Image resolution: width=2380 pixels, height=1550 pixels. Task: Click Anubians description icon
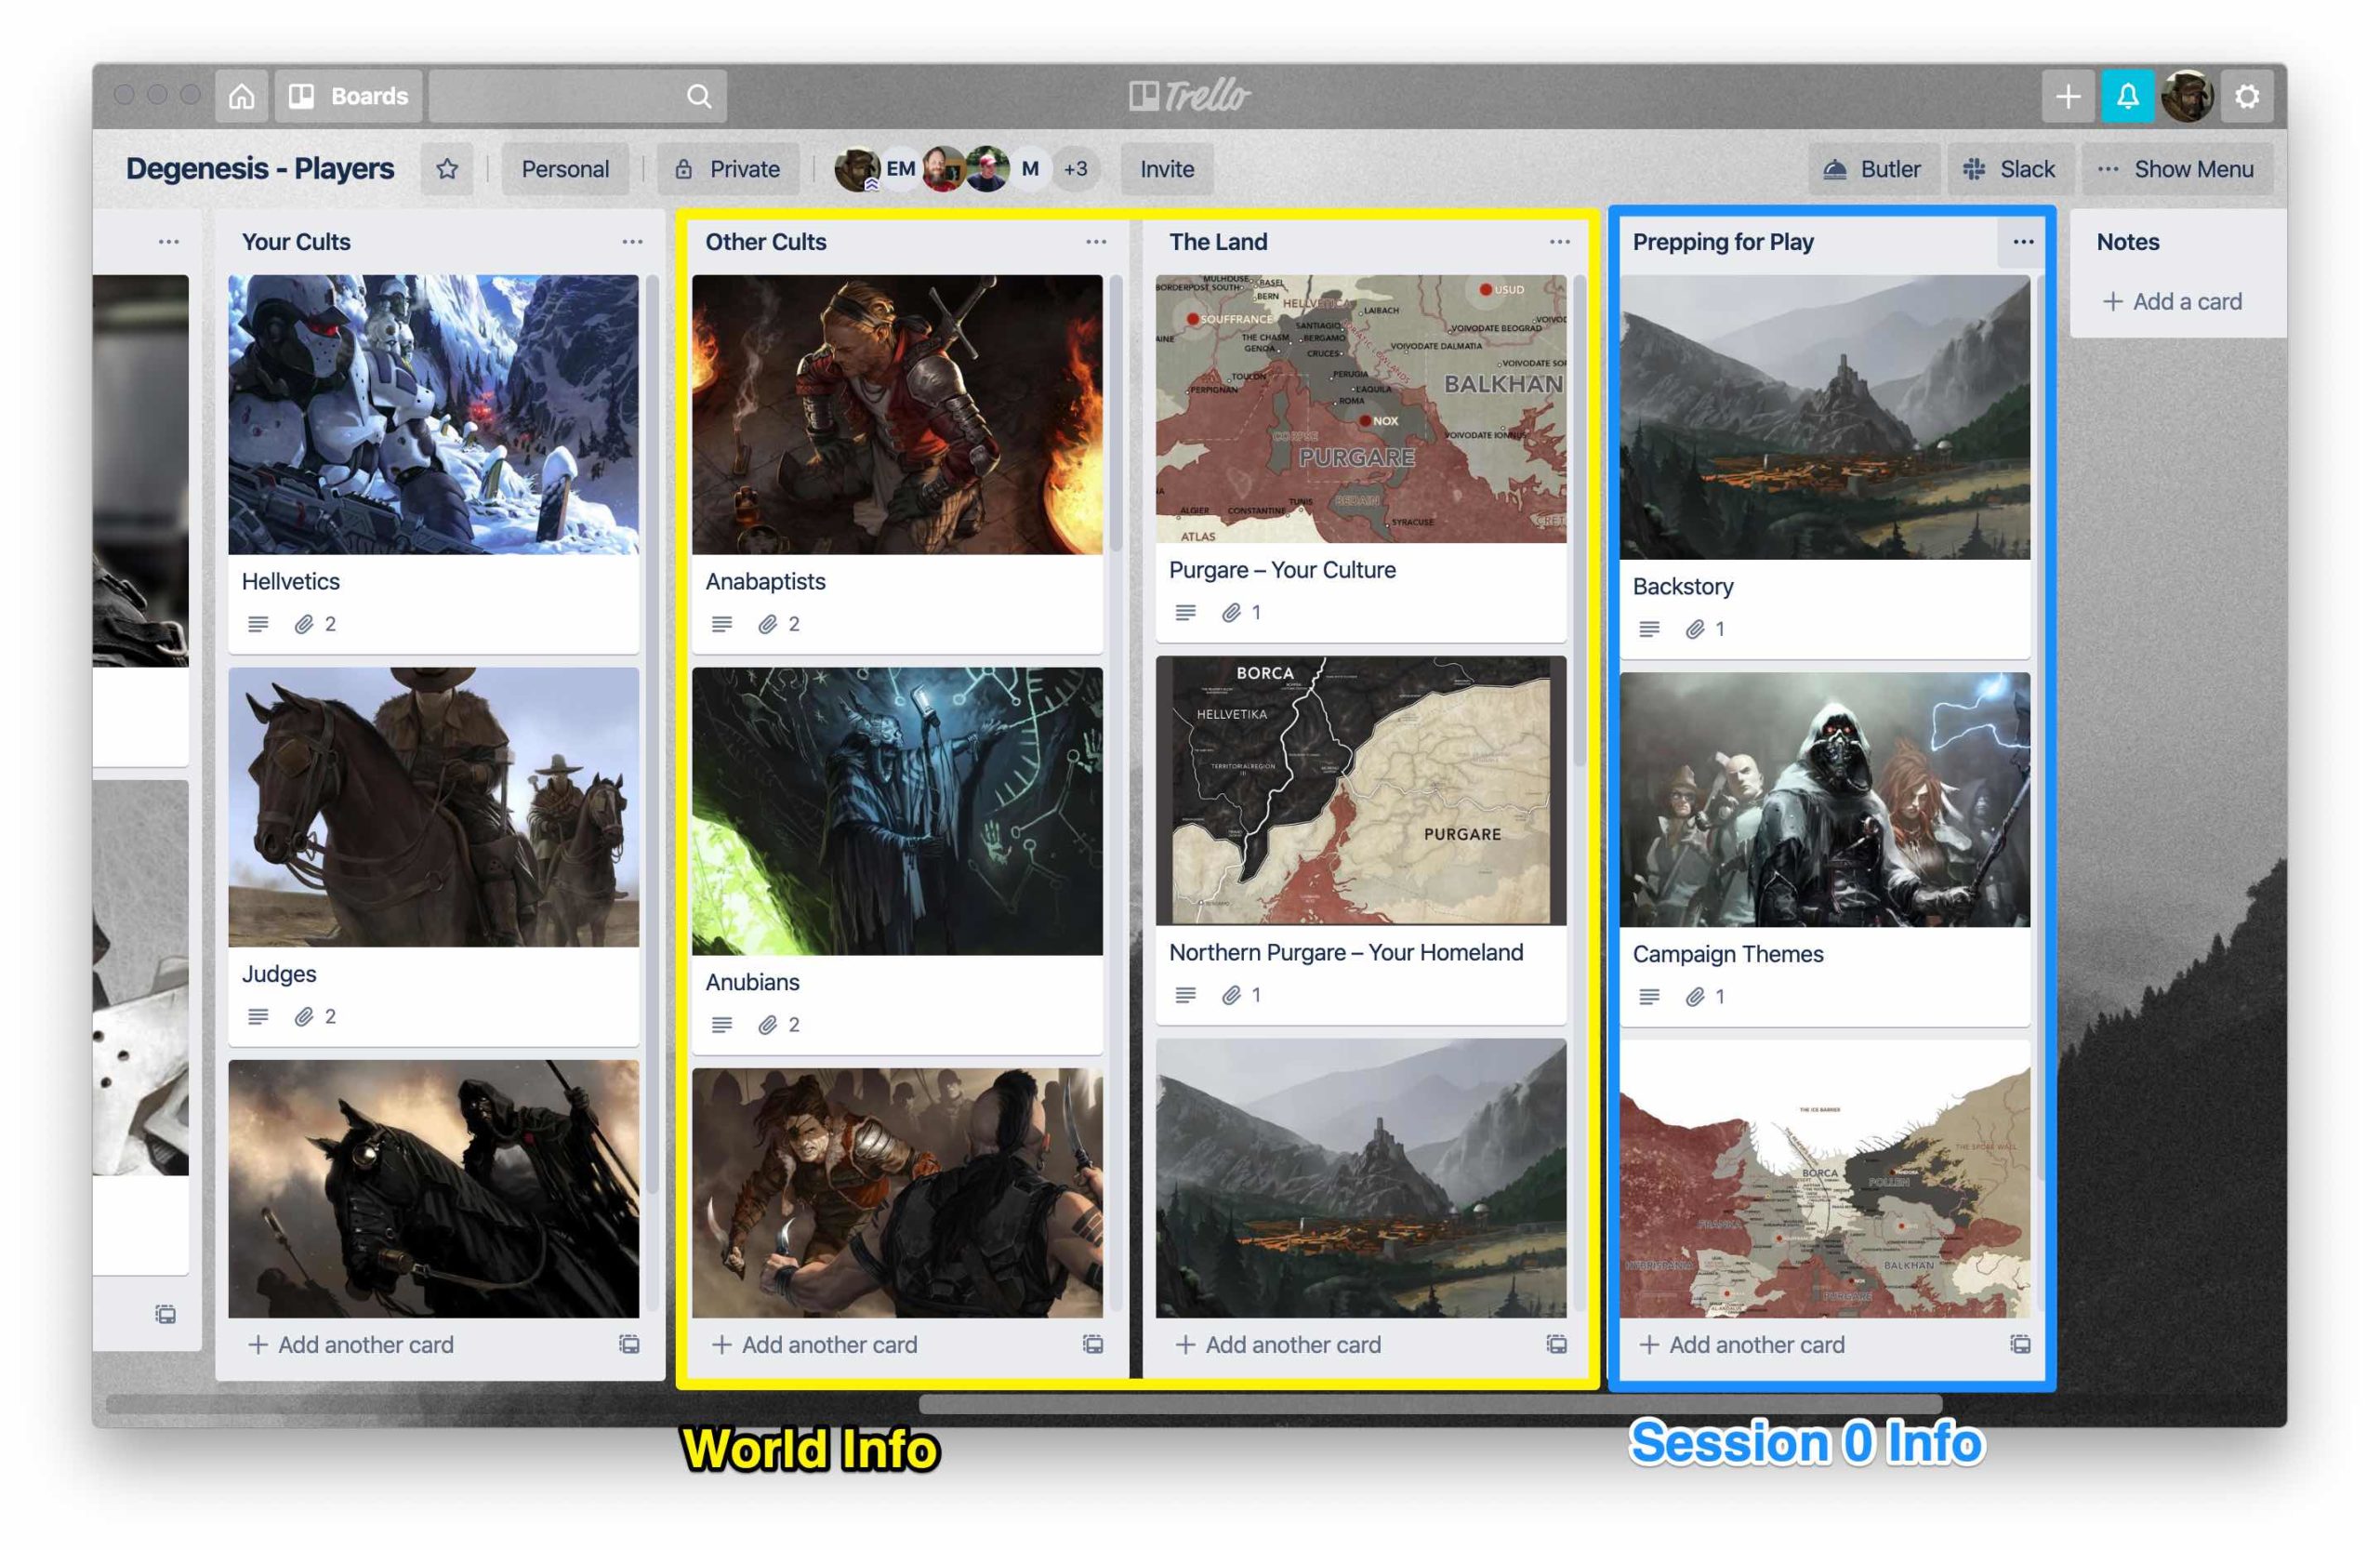722,1025
